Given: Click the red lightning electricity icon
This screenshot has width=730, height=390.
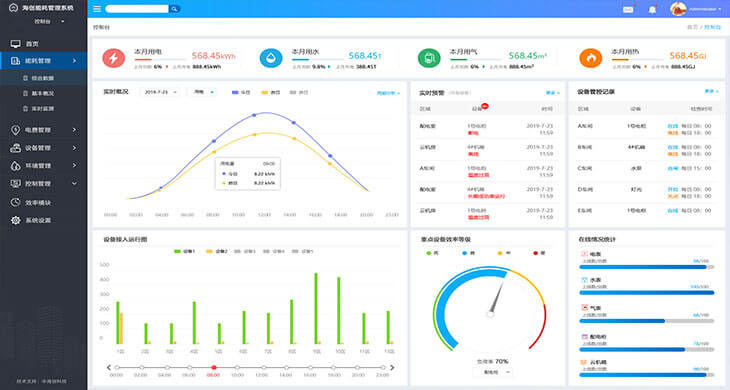Looking at the screenshot, I should 114,58.
